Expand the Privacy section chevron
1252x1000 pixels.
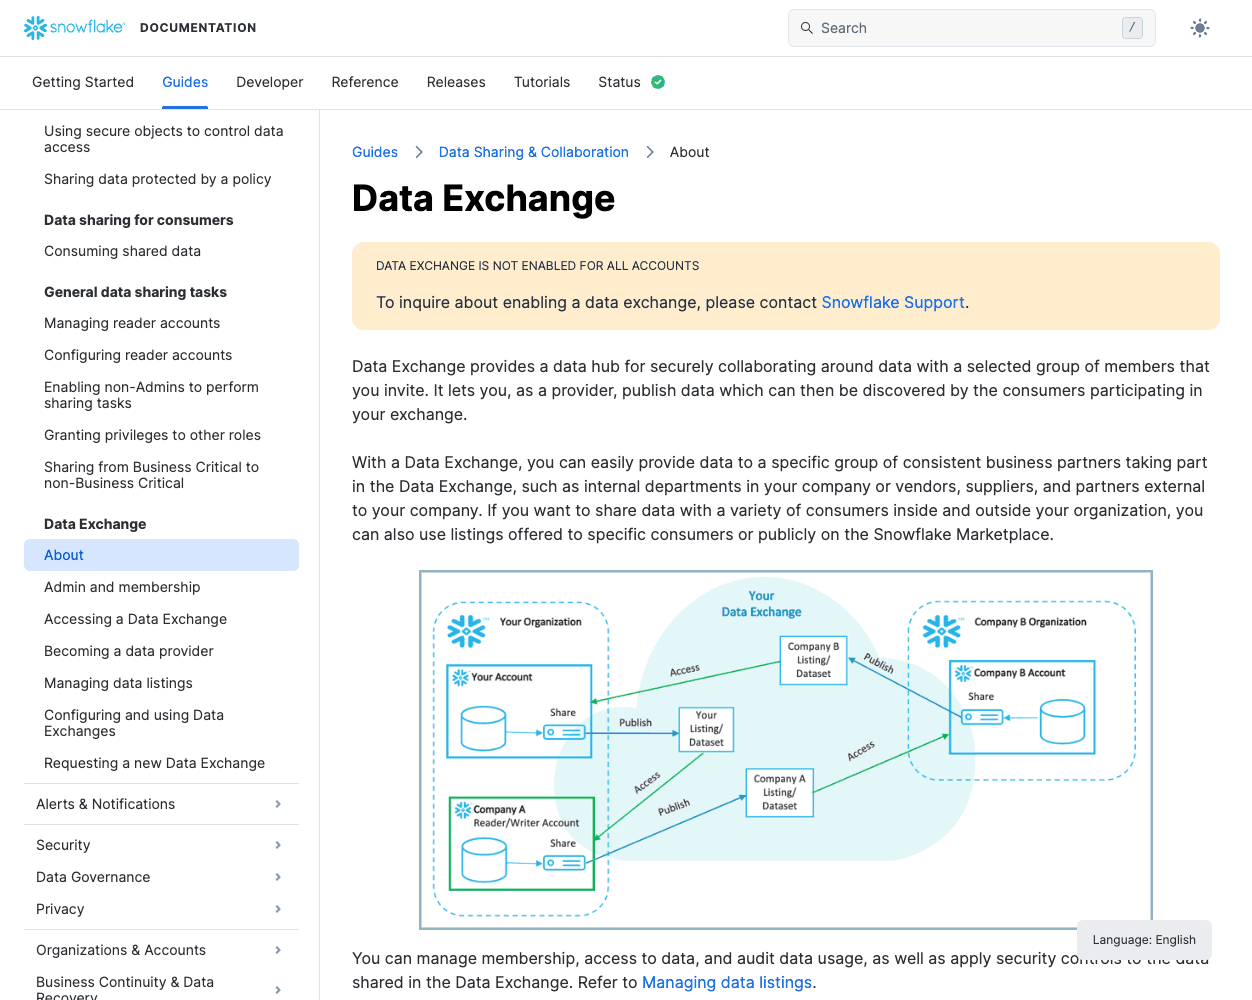click(278, 909)
